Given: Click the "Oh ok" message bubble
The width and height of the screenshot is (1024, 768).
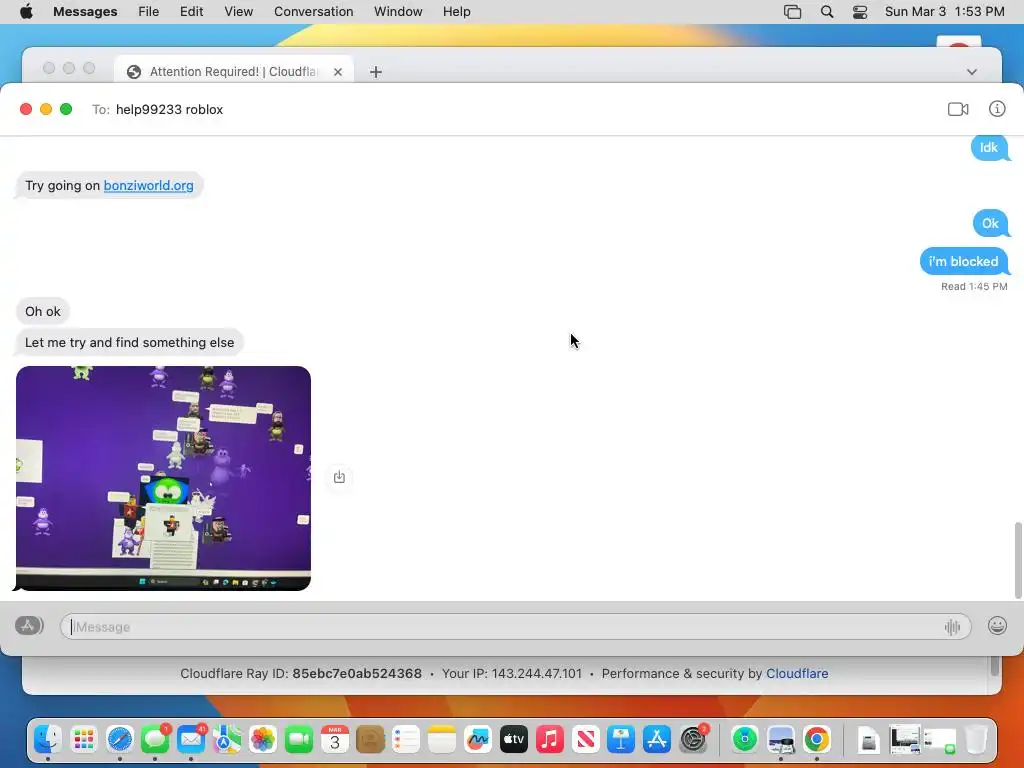Looking at the screenshot, I should coord(43,312).
